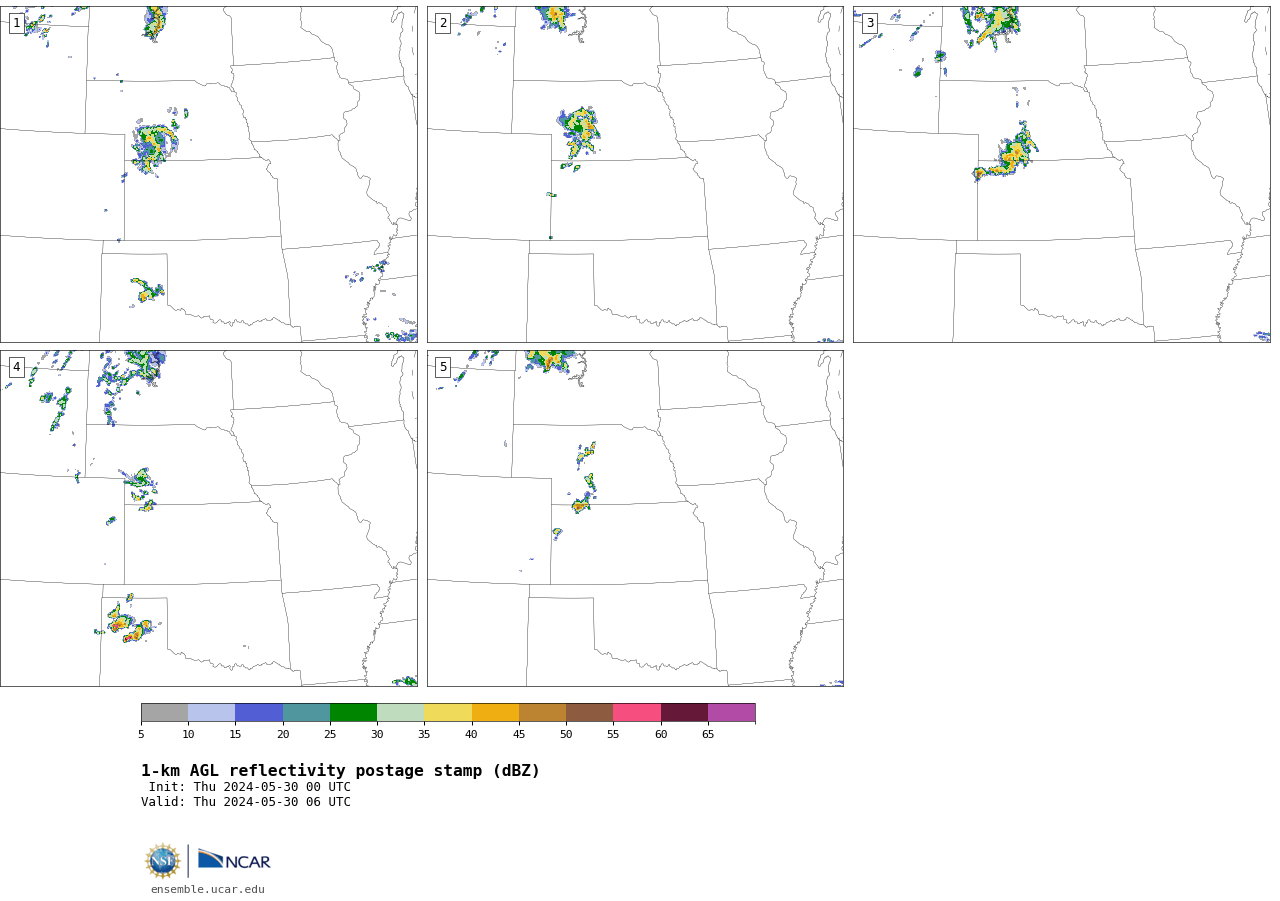Click the light blue 10-15 dBZ swatch
Viewport: 1280px width, 901px height.
[x=212, y=713]
